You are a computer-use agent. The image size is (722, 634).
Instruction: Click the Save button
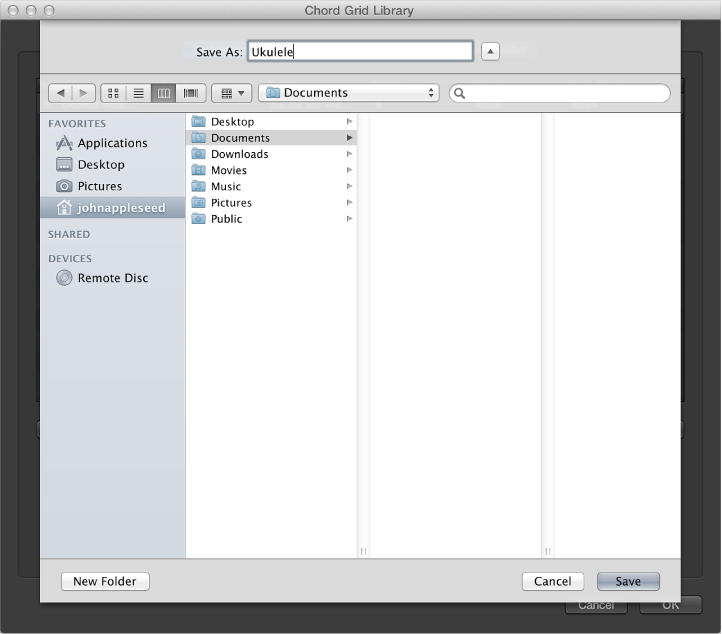coord(628,582)
